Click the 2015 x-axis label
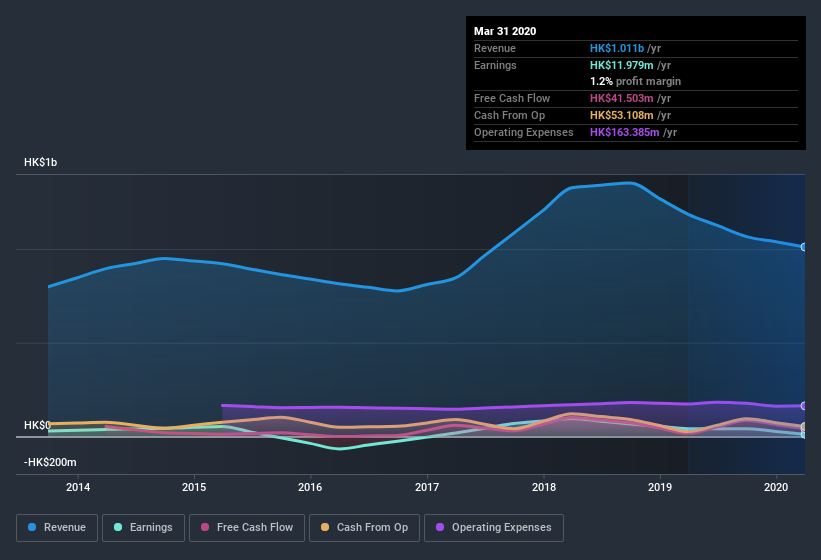821x560 pixels. [194, 487]
